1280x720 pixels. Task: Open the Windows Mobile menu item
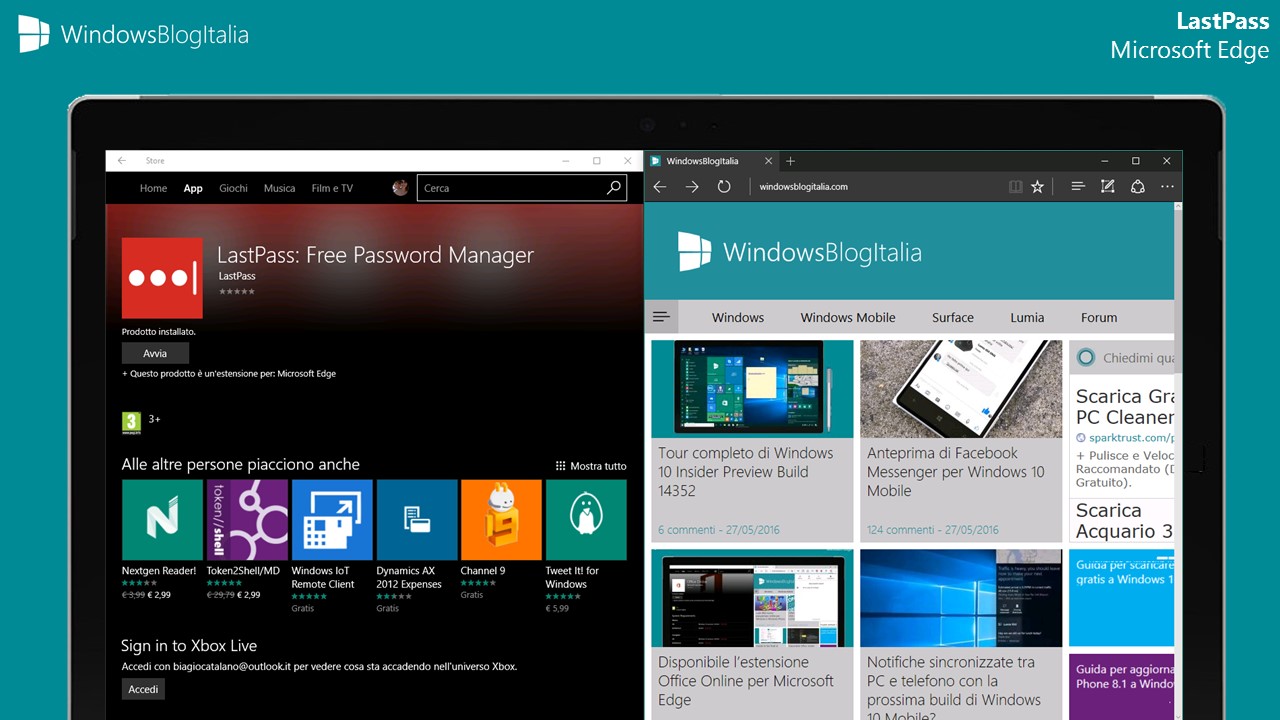pos(848,317)
